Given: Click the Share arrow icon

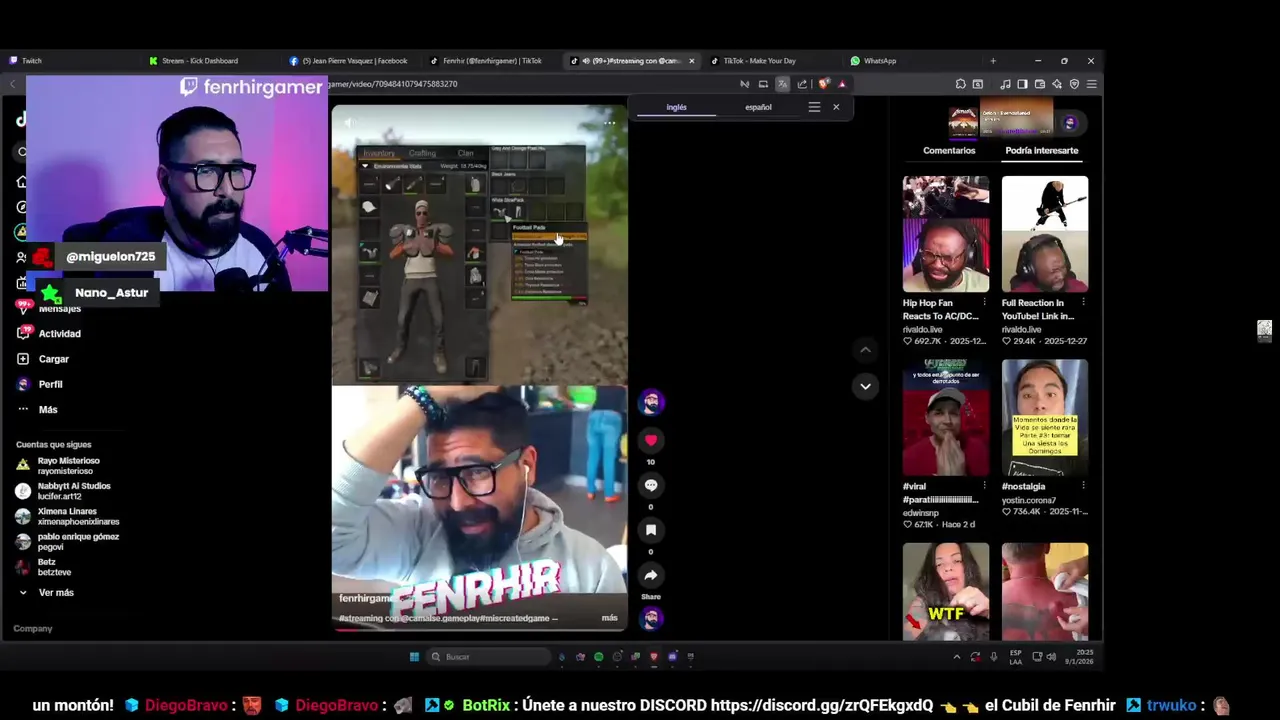Looking at the screenshot, I should 651,575.
